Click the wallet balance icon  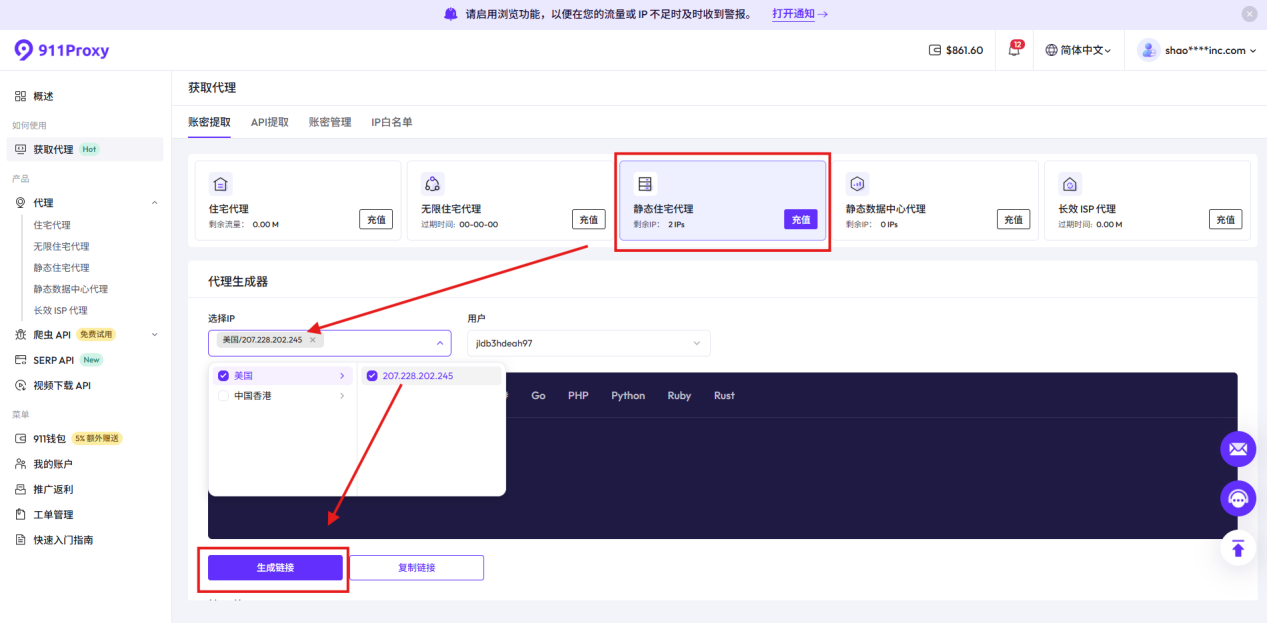935,50
